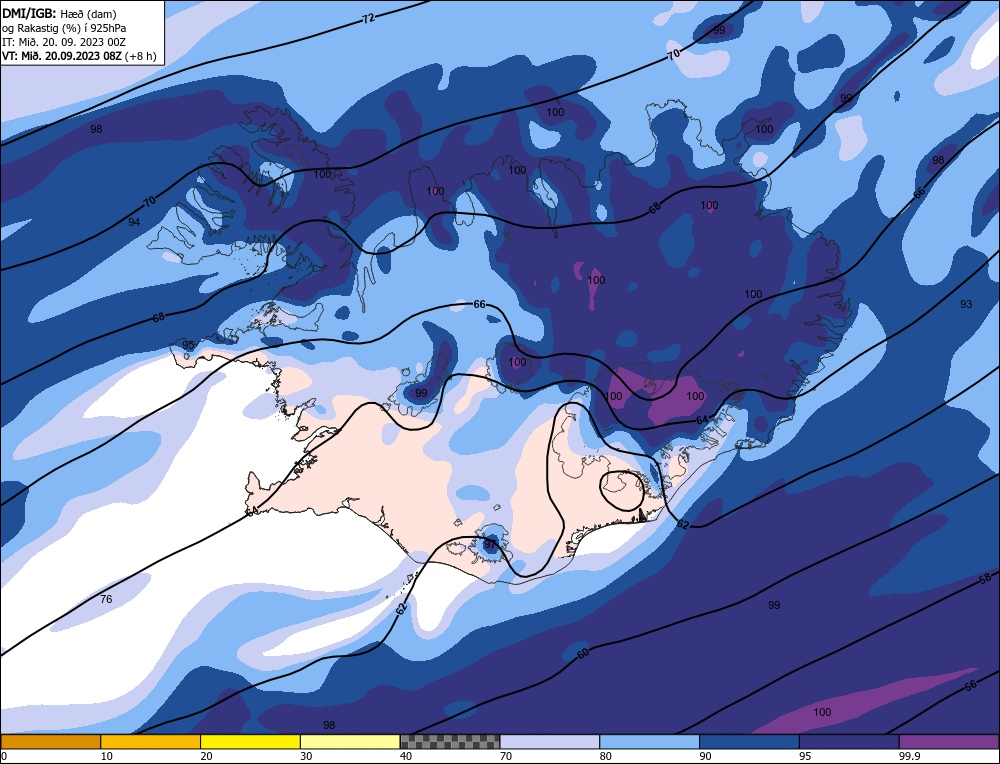Click the light blue 80–90 legend swatch
This screenshot has width=1000, height=764.
pyautogui.click(x=649, y=742)
